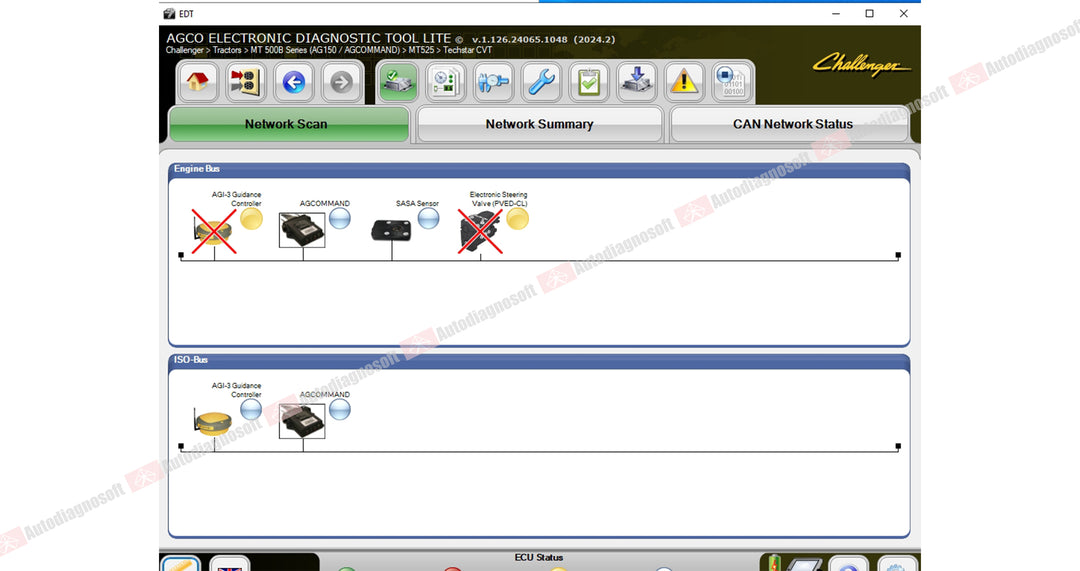Click the EDT title bar application icon
This screenshot has width=1080, height=571.
(x=169, y=14)
